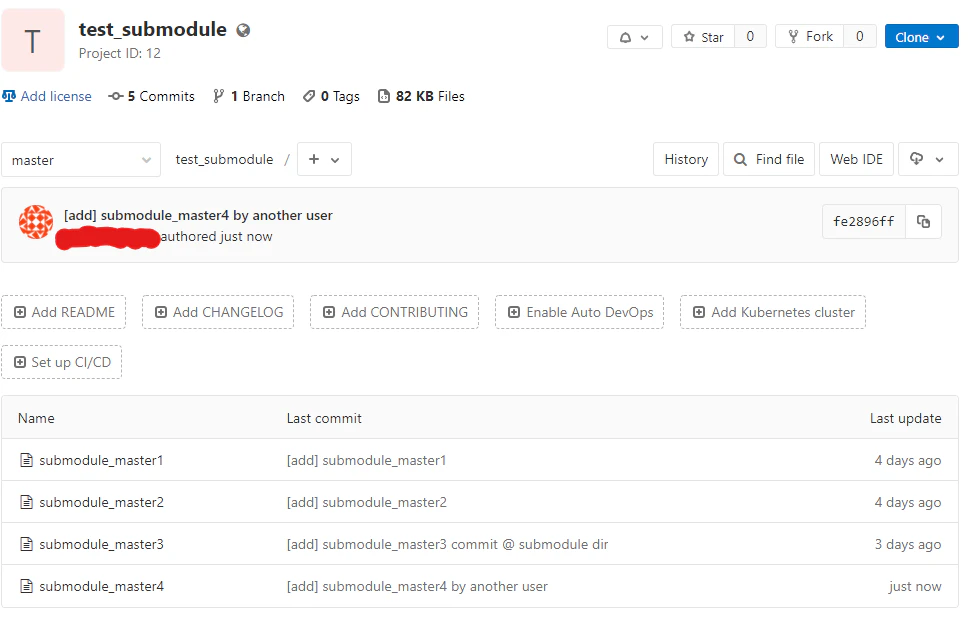Click Add CONTRIBUTING button
The image size is (972, 620).
(x=395, y=312)
